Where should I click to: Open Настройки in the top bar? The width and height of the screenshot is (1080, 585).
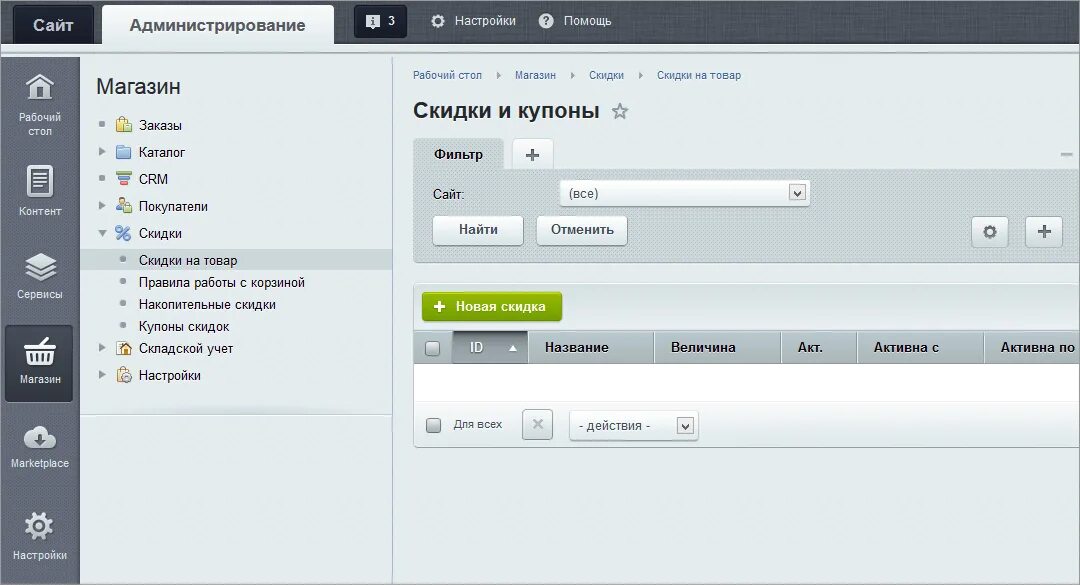473,21
